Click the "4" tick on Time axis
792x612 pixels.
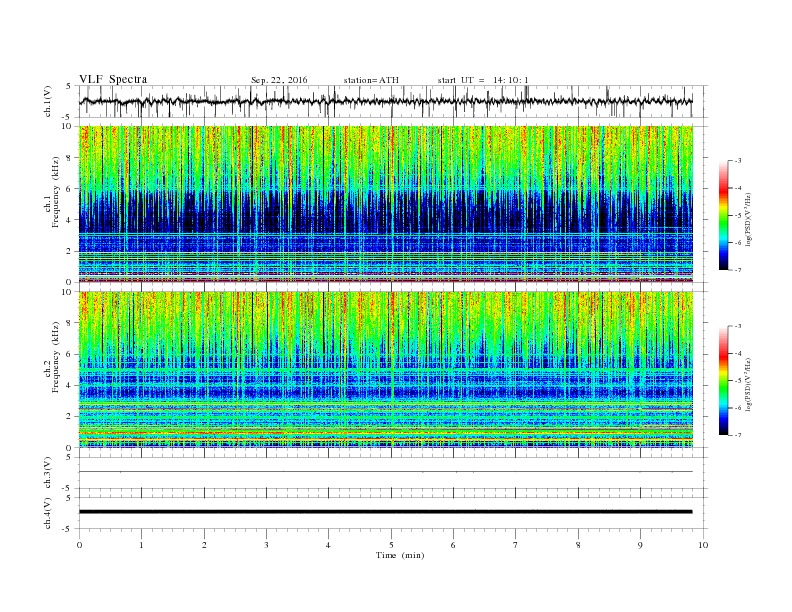[328, 545]
